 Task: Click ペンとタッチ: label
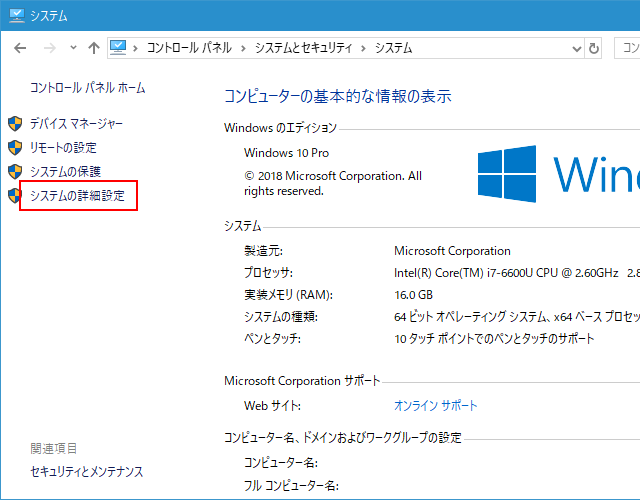[x=272, y=338]
